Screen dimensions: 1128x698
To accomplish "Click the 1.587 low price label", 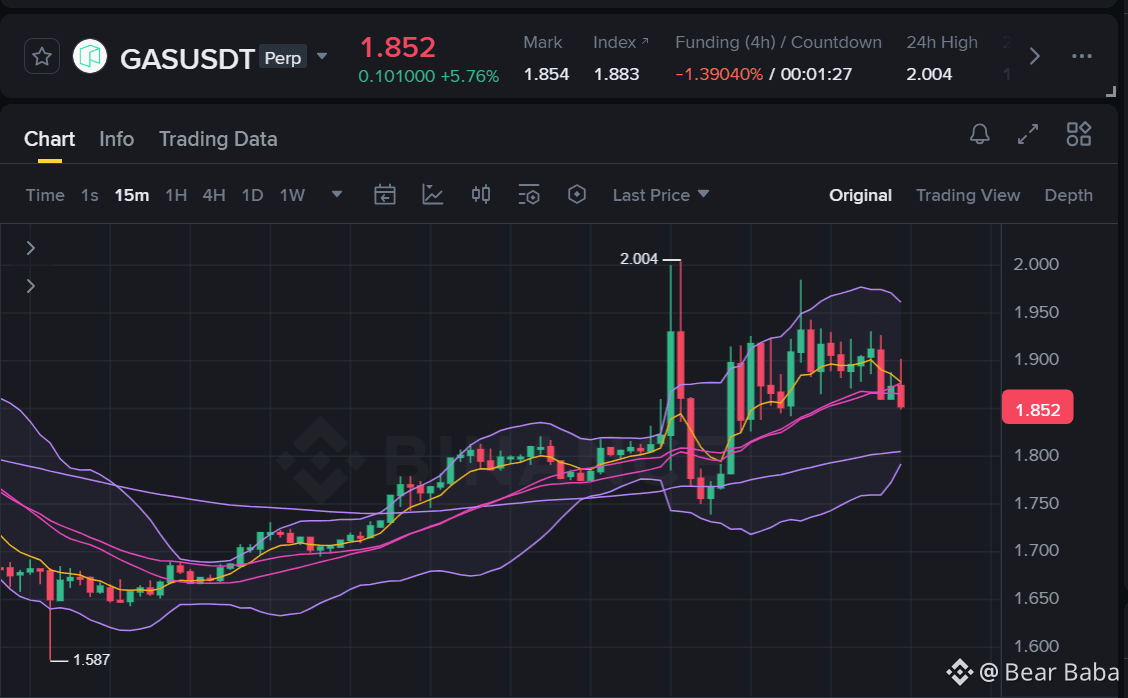I will (91, 659).
